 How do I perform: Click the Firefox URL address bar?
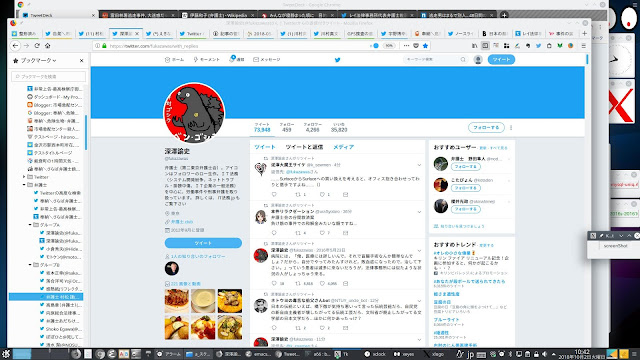pos(237,46)
